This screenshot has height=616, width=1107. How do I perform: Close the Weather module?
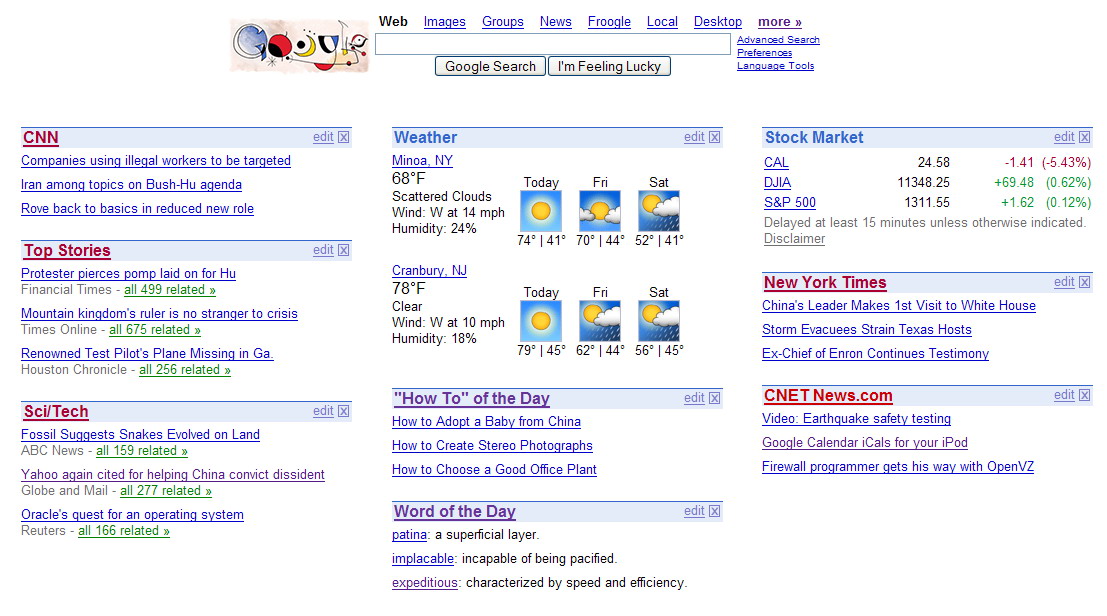click(714, 137)
